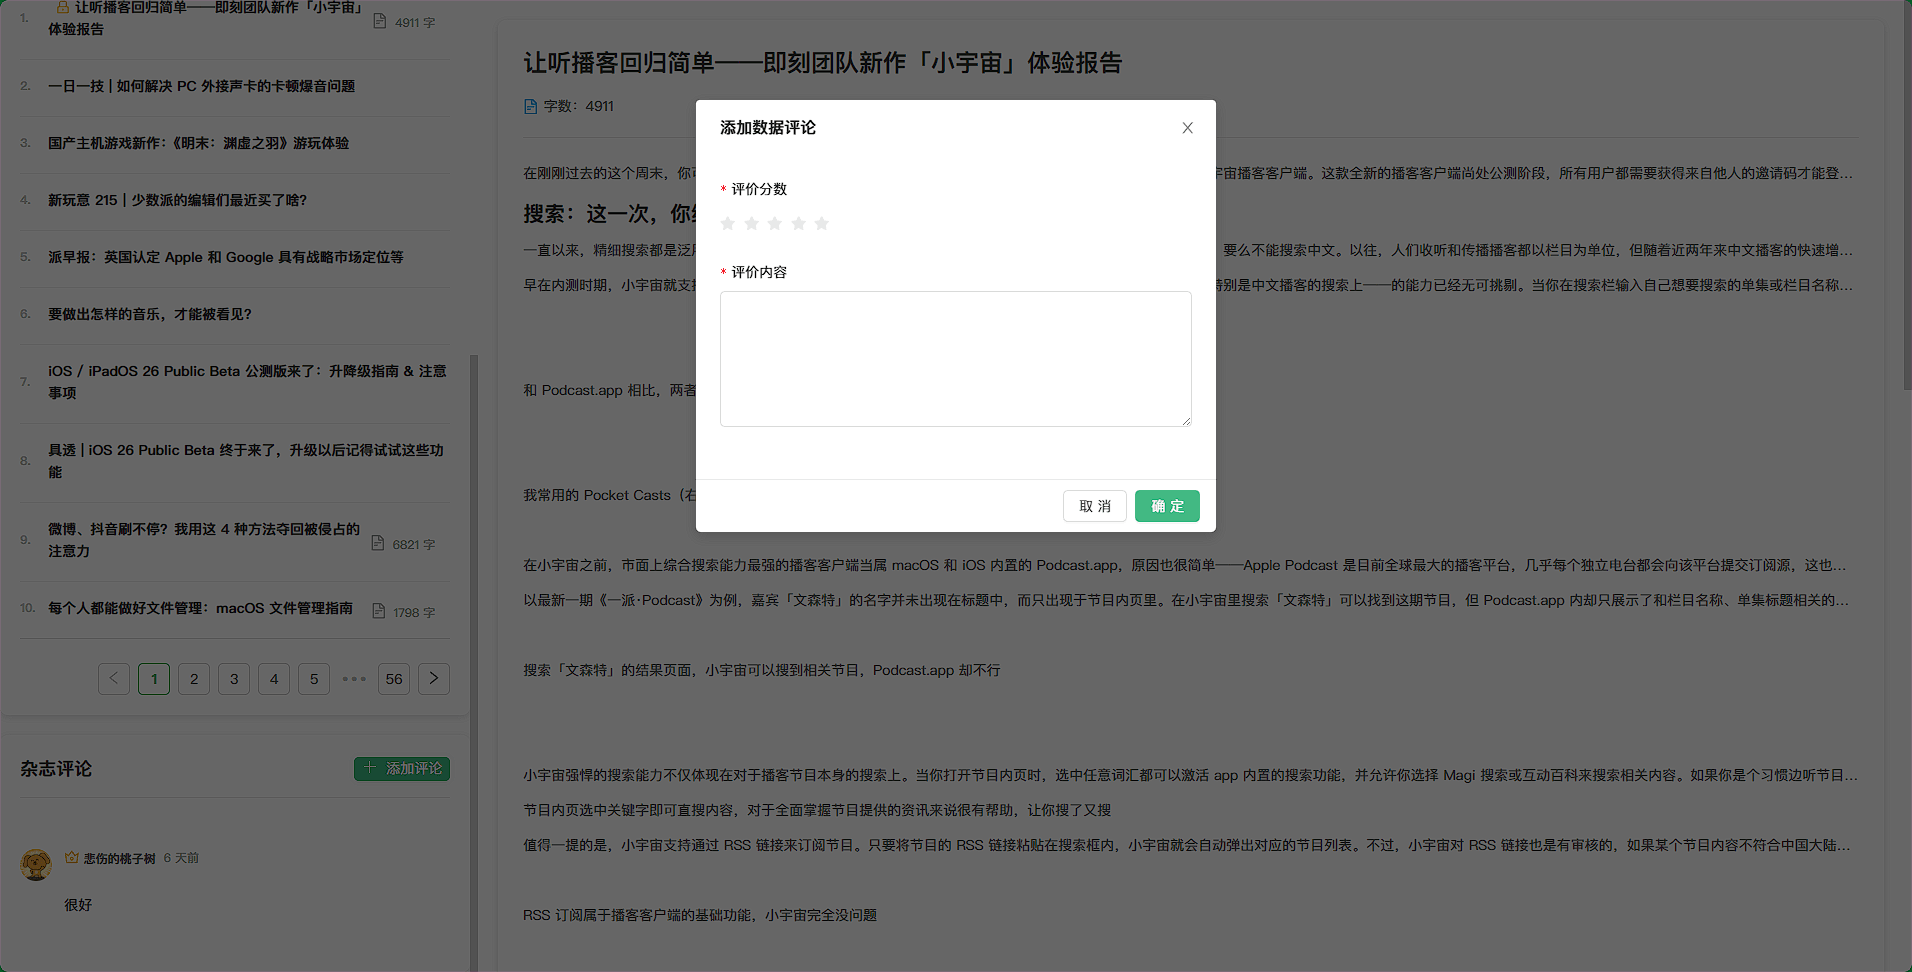Click the 6 天前 timestamp
1912x972 pixels.
pos(181,858)
